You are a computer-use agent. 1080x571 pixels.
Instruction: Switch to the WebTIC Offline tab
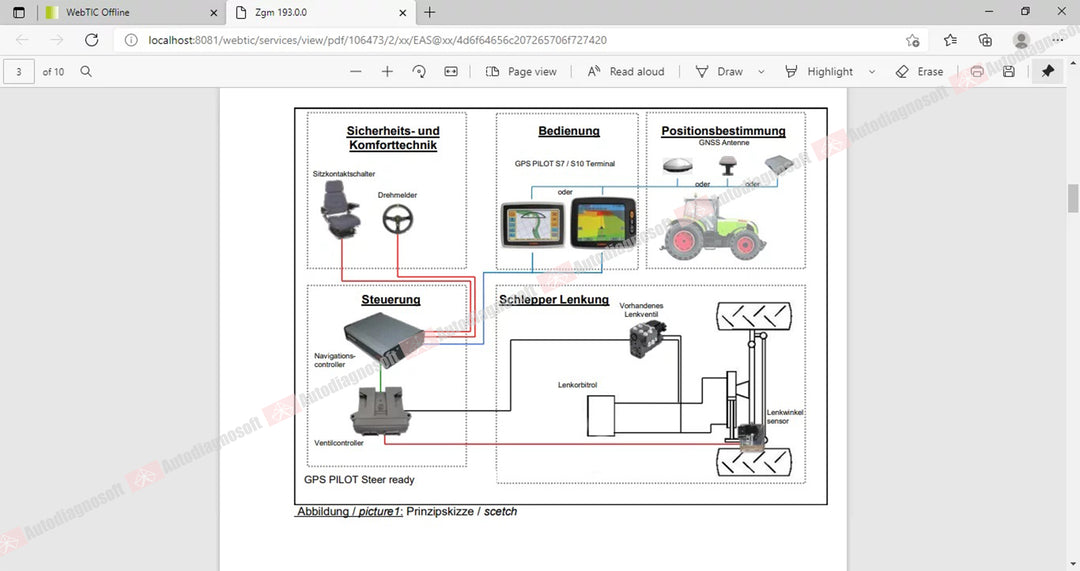click(131, 12)
